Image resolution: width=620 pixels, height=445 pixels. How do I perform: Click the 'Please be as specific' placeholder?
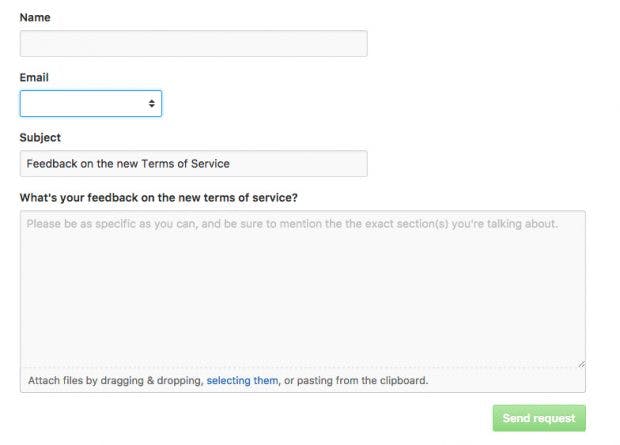pos(292,224)
